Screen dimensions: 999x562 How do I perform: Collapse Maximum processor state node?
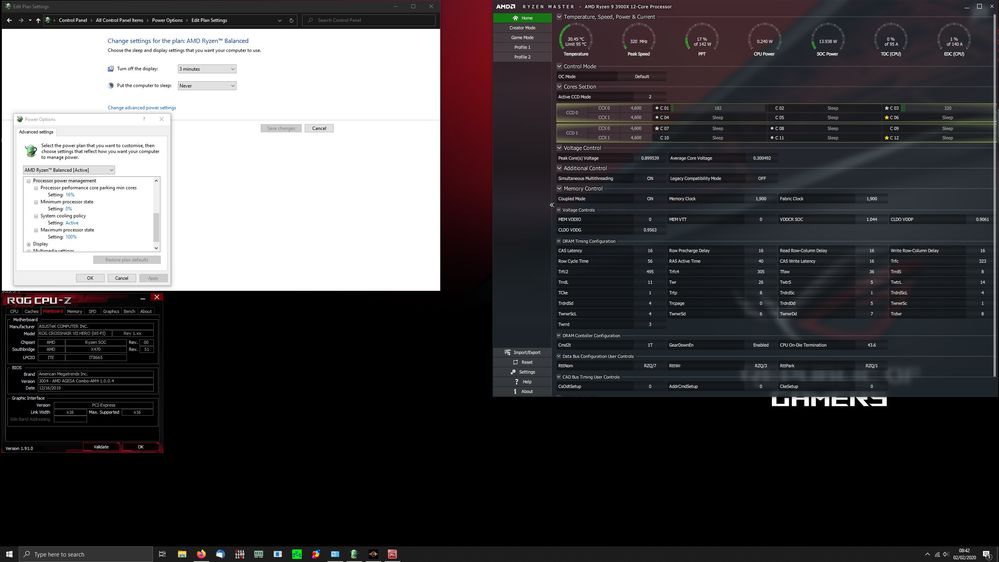coord(36,230)
